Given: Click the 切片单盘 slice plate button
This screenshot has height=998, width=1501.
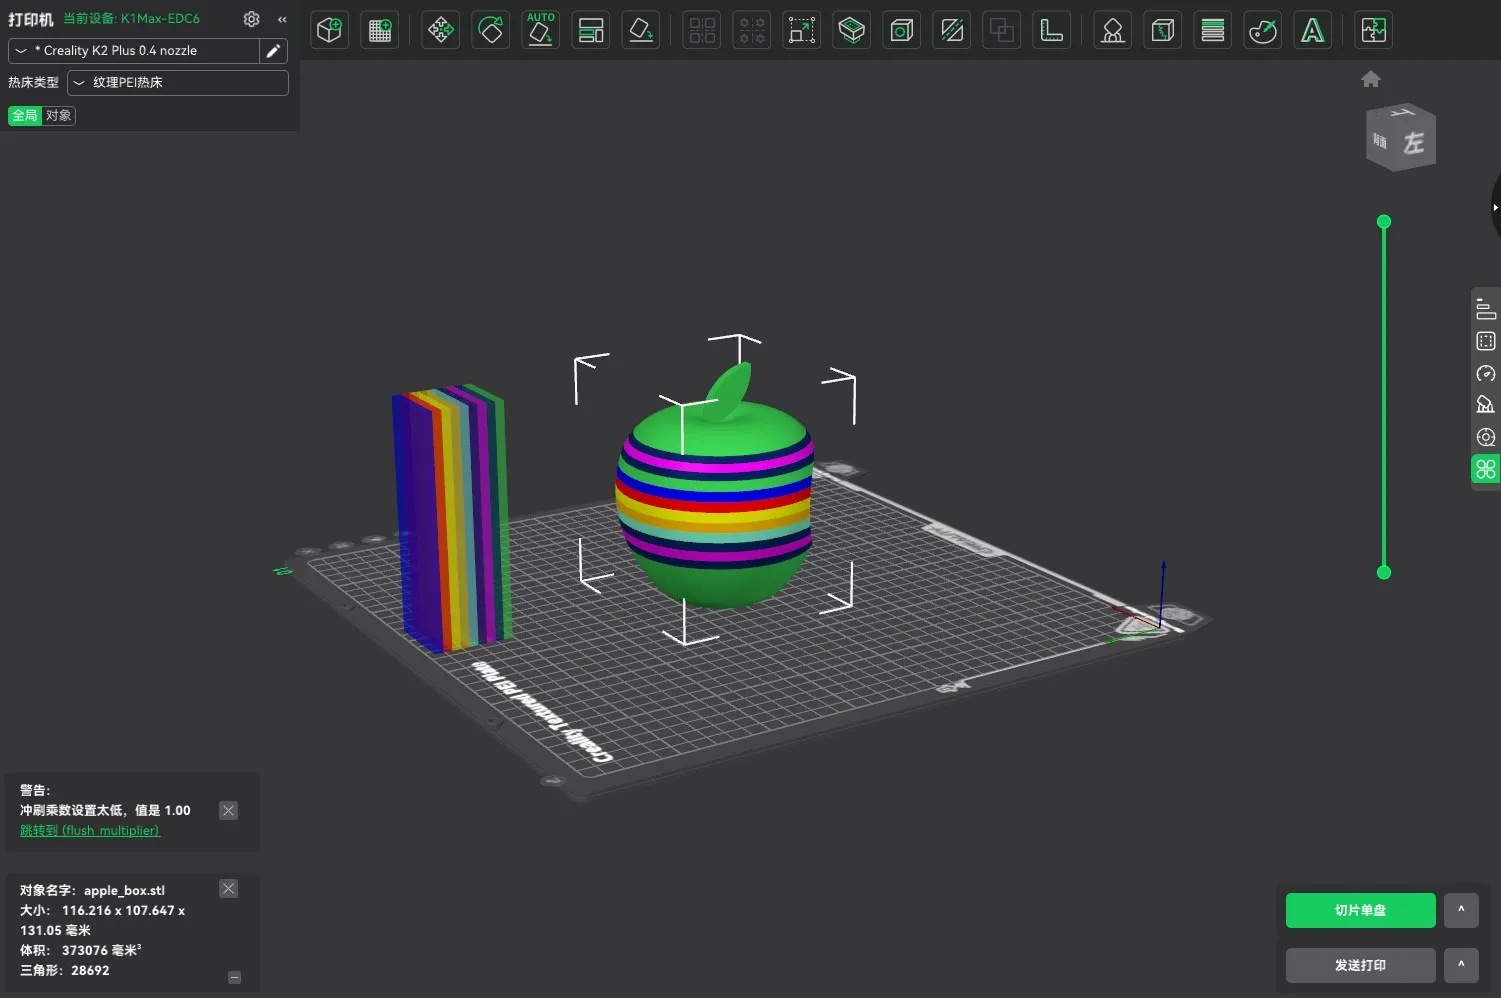Looking at the screenshot, I should (1361, 910).
